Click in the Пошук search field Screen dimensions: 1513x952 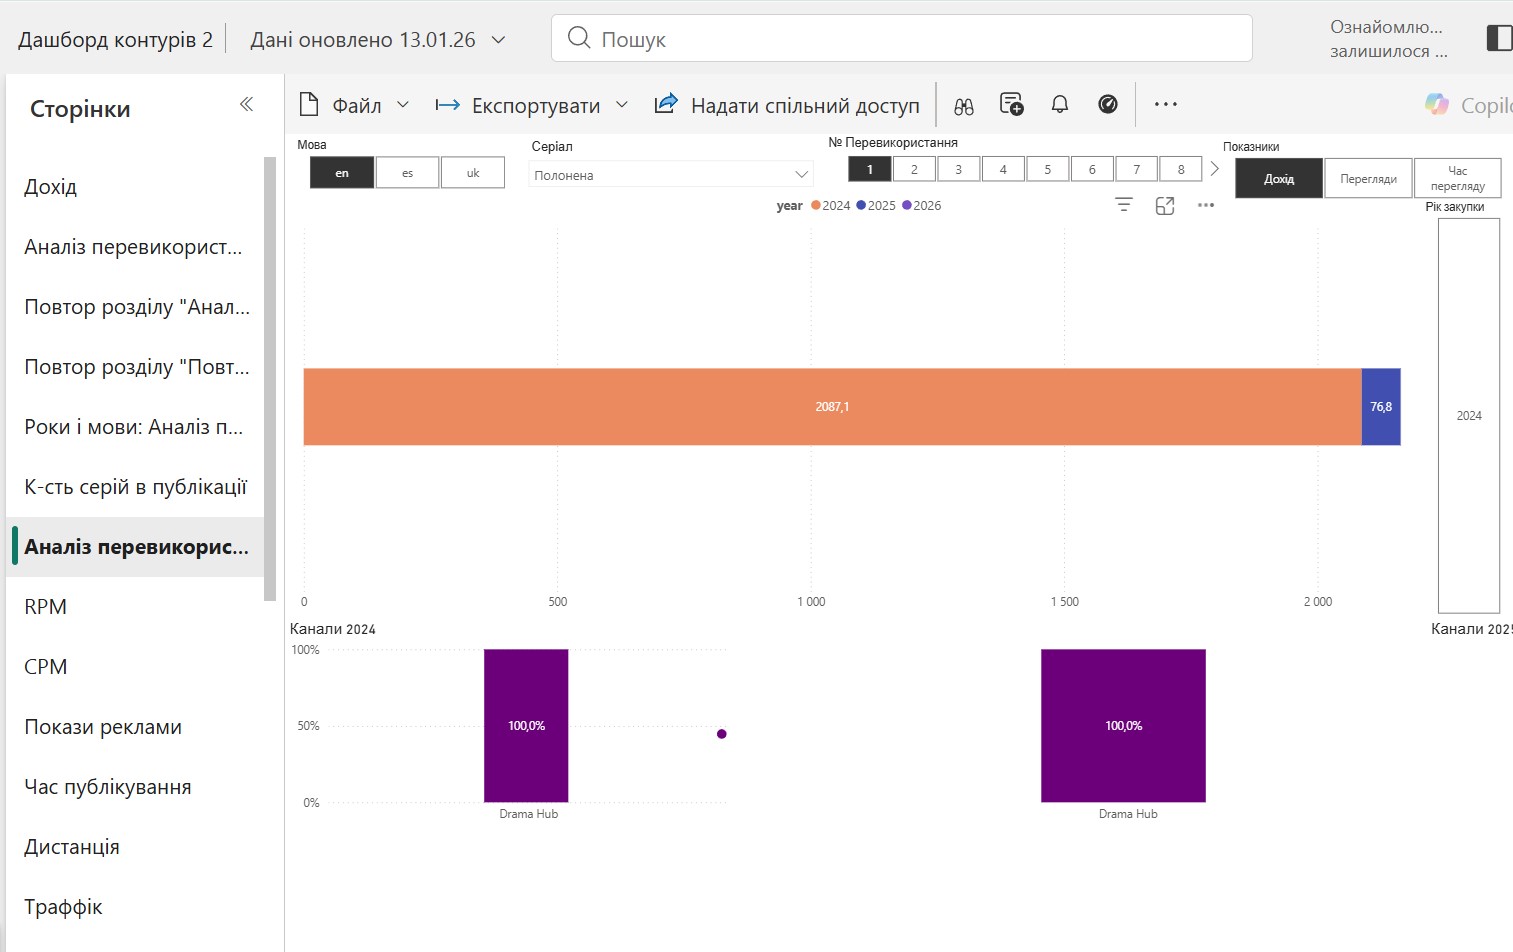[x=902, y=38]
